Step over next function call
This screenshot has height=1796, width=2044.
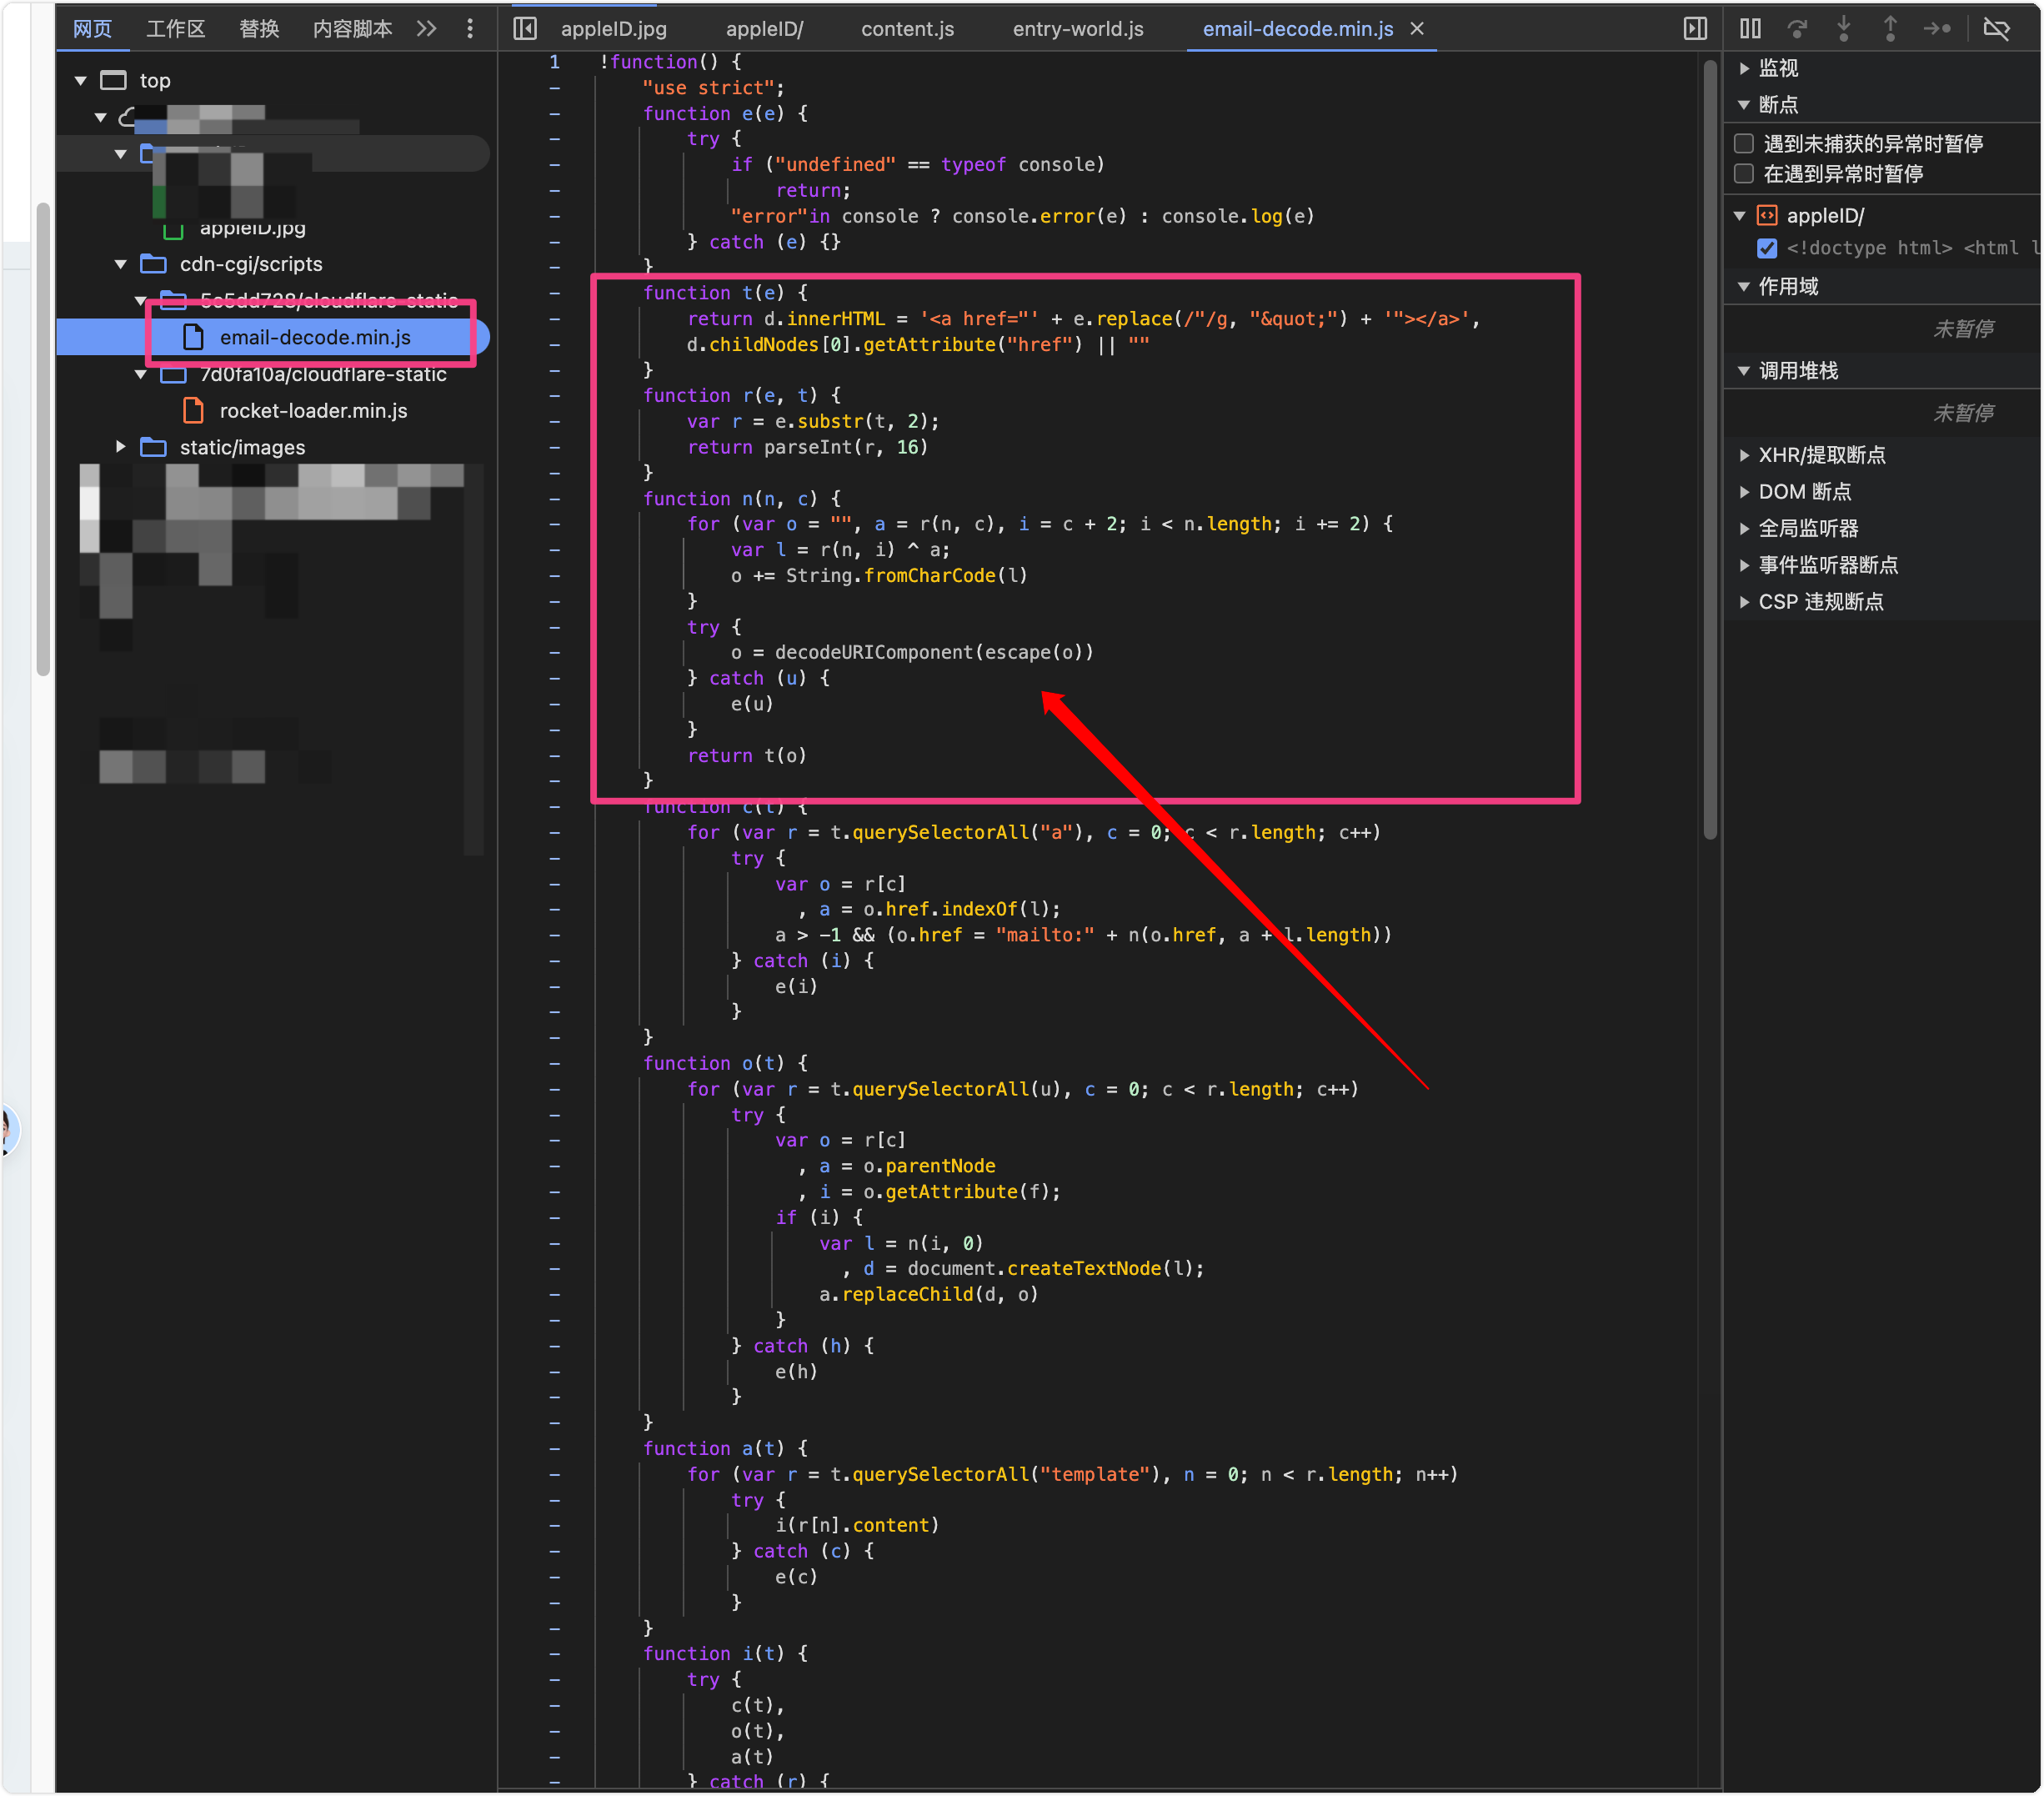coord(1797,29)
